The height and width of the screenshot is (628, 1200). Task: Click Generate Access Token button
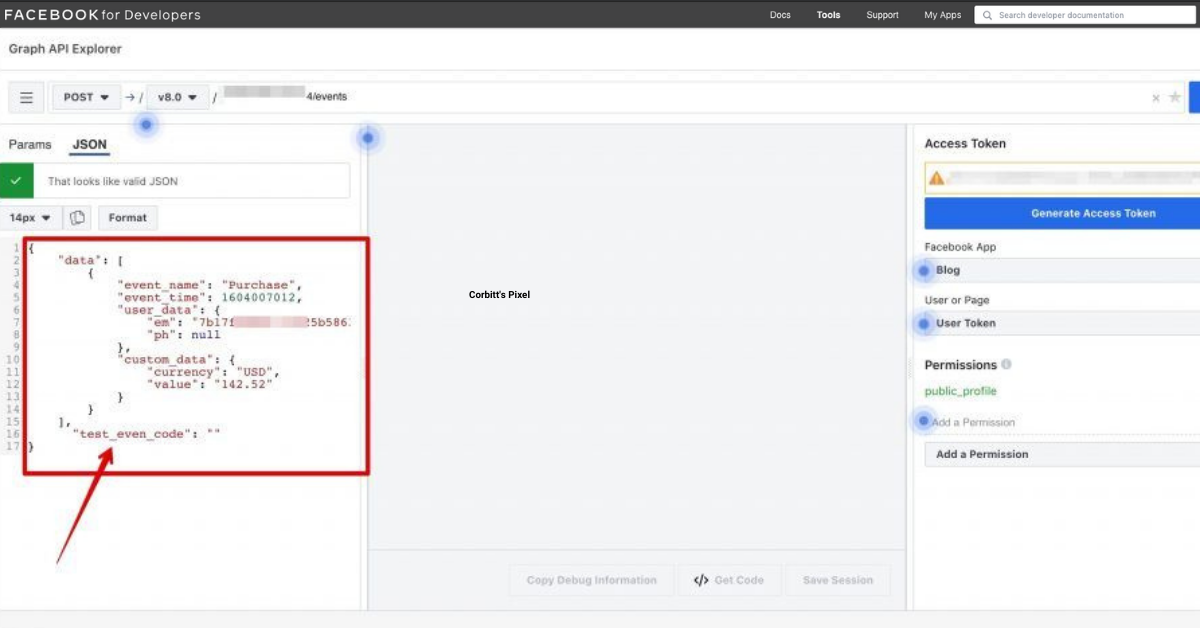(x=1062, y=213)
